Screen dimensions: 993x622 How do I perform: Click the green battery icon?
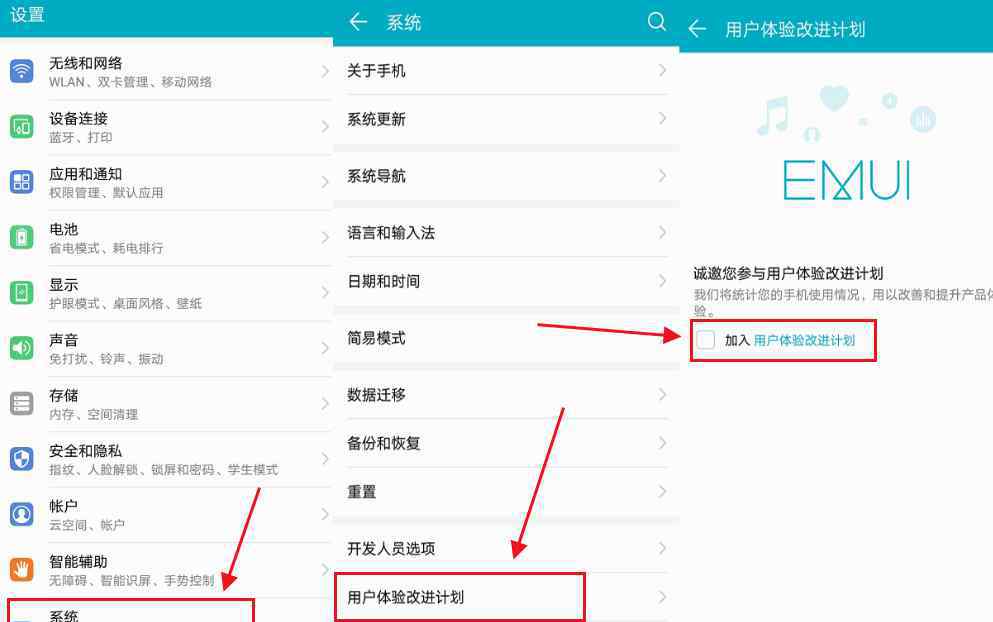(21, 237)
